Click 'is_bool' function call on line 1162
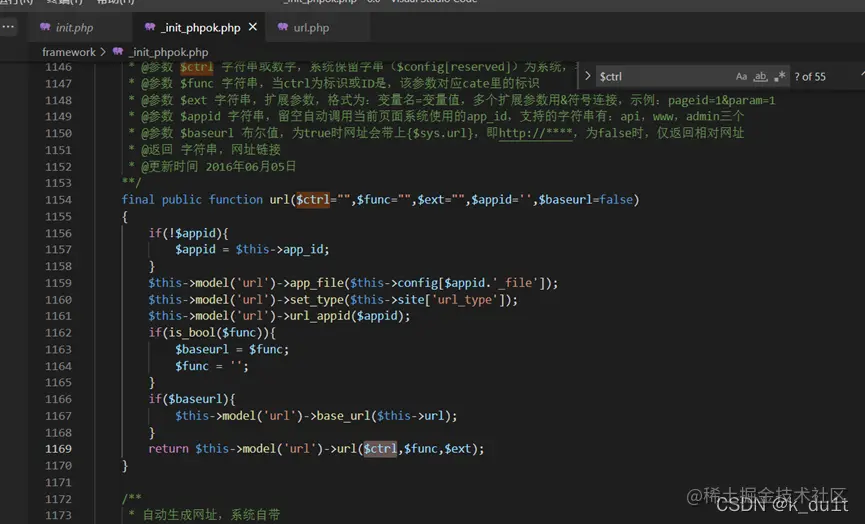 click(x=193, y=333)
